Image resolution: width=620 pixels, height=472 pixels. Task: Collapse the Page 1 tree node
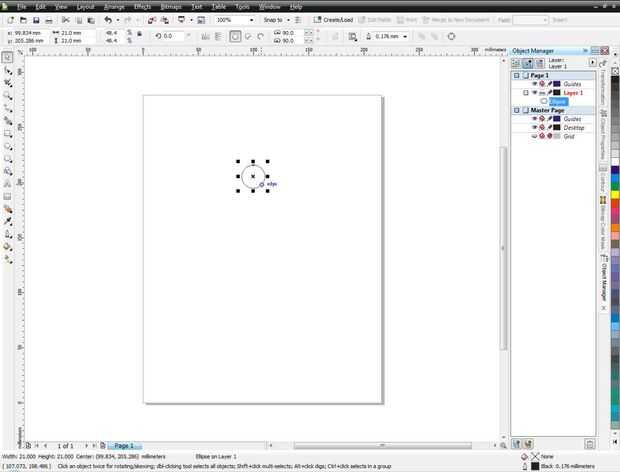coord(516,75)
